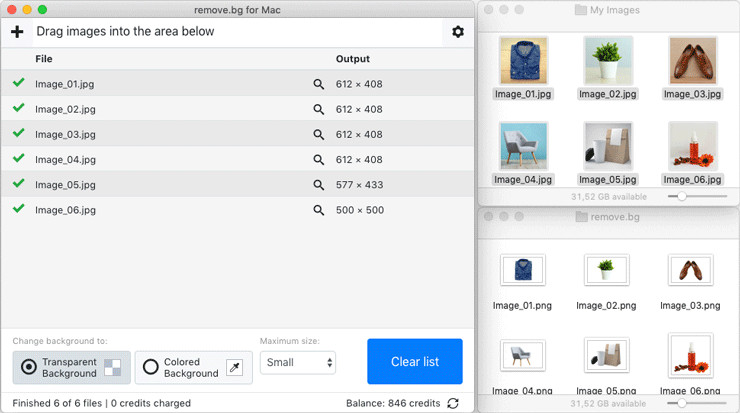
Task: Click the green checkmark for Image_01.jpg
Action: (19, 83)
